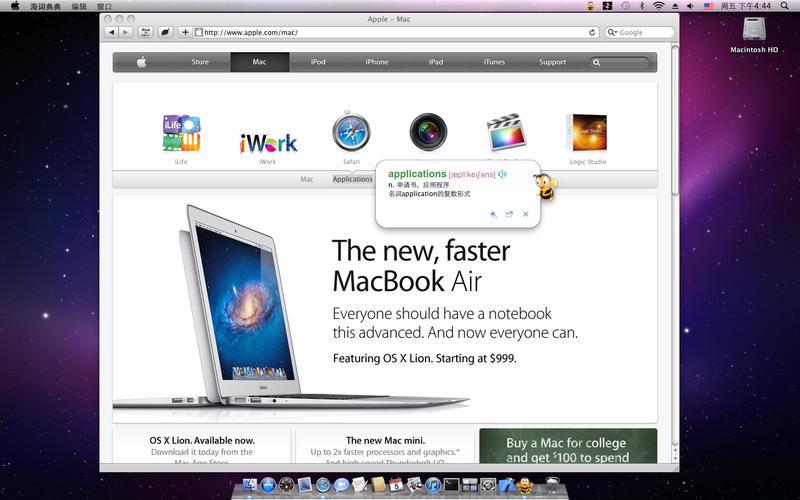The height and width of the screenshot is (500, 800).
Task: Click the bee mascot beside the dictionary popup
Action: [x=546, y=186]
